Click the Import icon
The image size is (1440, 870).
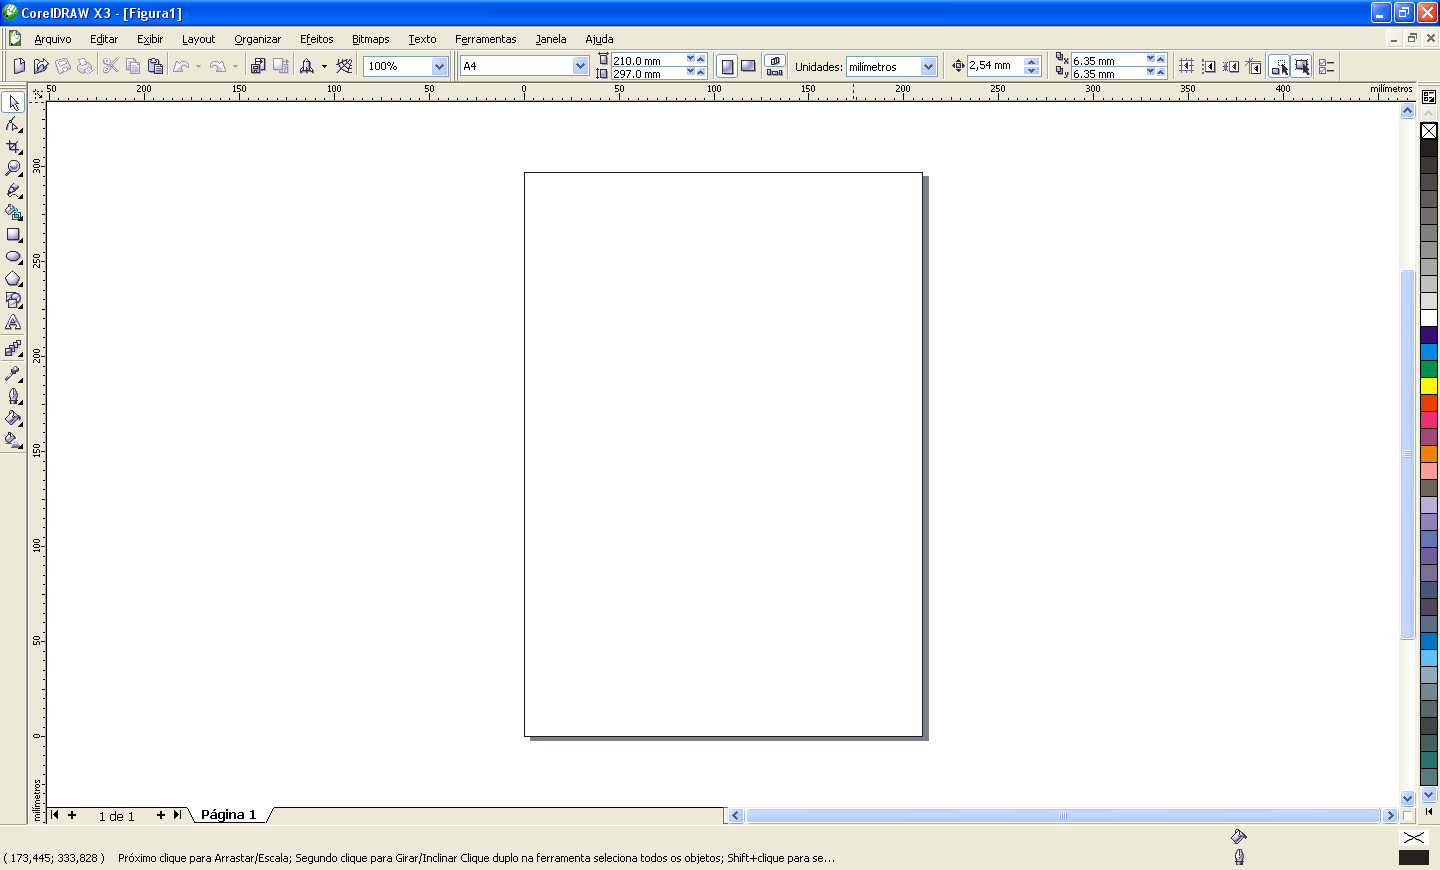click(258, 66)
